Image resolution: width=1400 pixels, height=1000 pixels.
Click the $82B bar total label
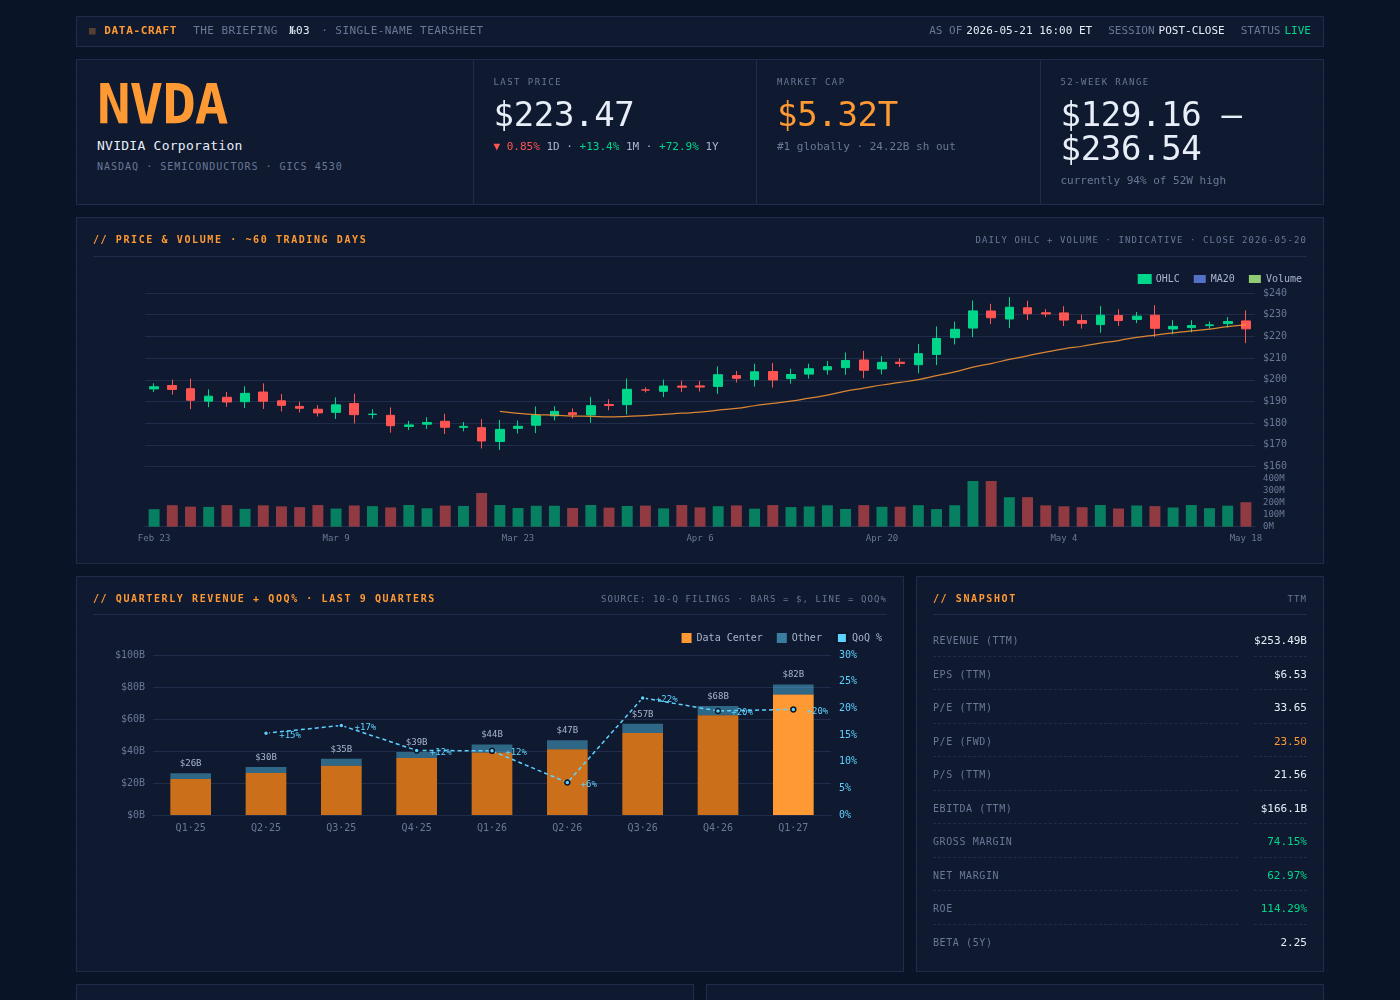tap(793, 674)
